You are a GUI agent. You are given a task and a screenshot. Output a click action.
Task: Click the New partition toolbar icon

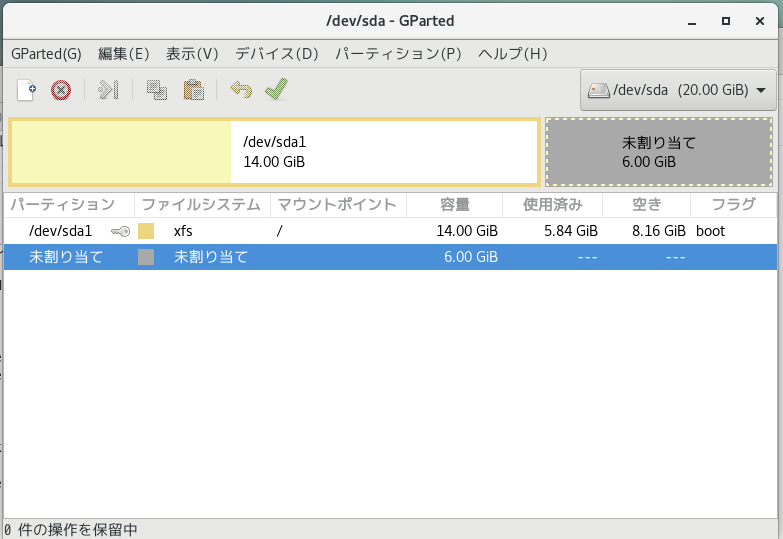click(26, 90)
